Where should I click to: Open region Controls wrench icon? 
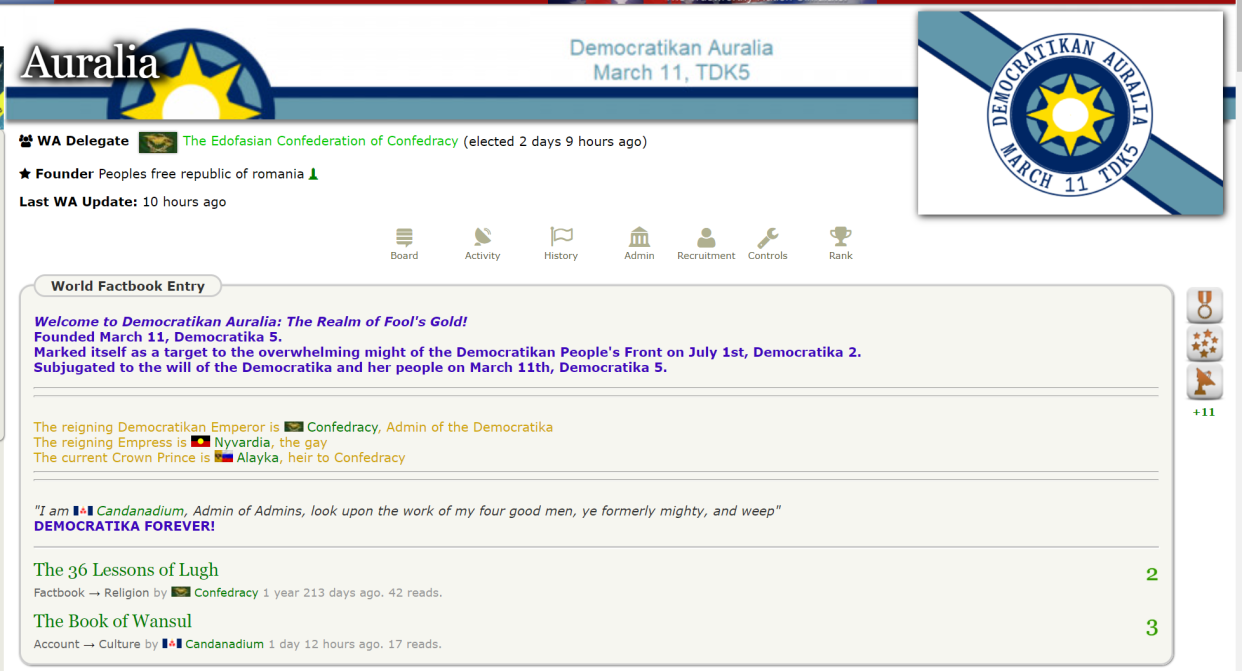767,243
